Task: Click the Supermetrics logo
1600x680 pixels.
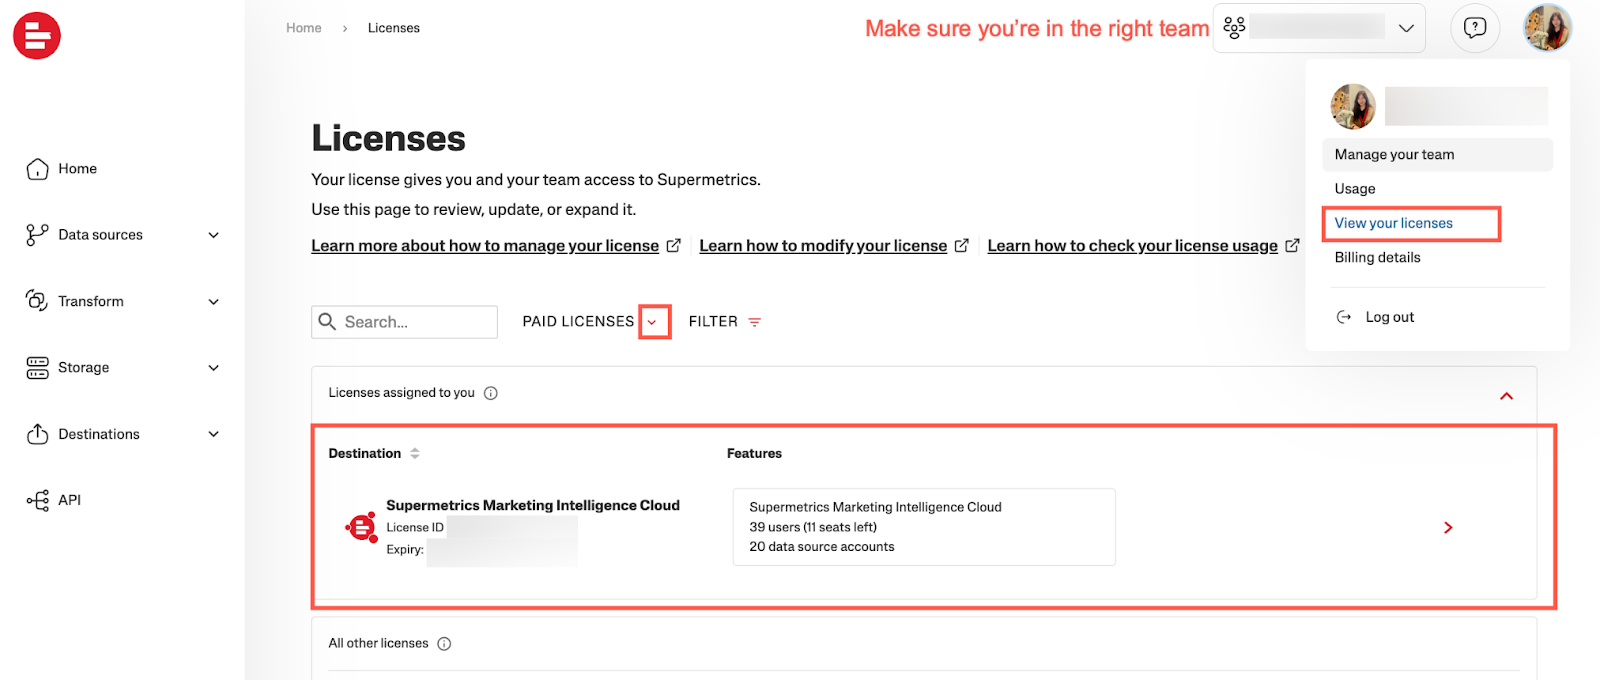Action: [x=37, y=36]
